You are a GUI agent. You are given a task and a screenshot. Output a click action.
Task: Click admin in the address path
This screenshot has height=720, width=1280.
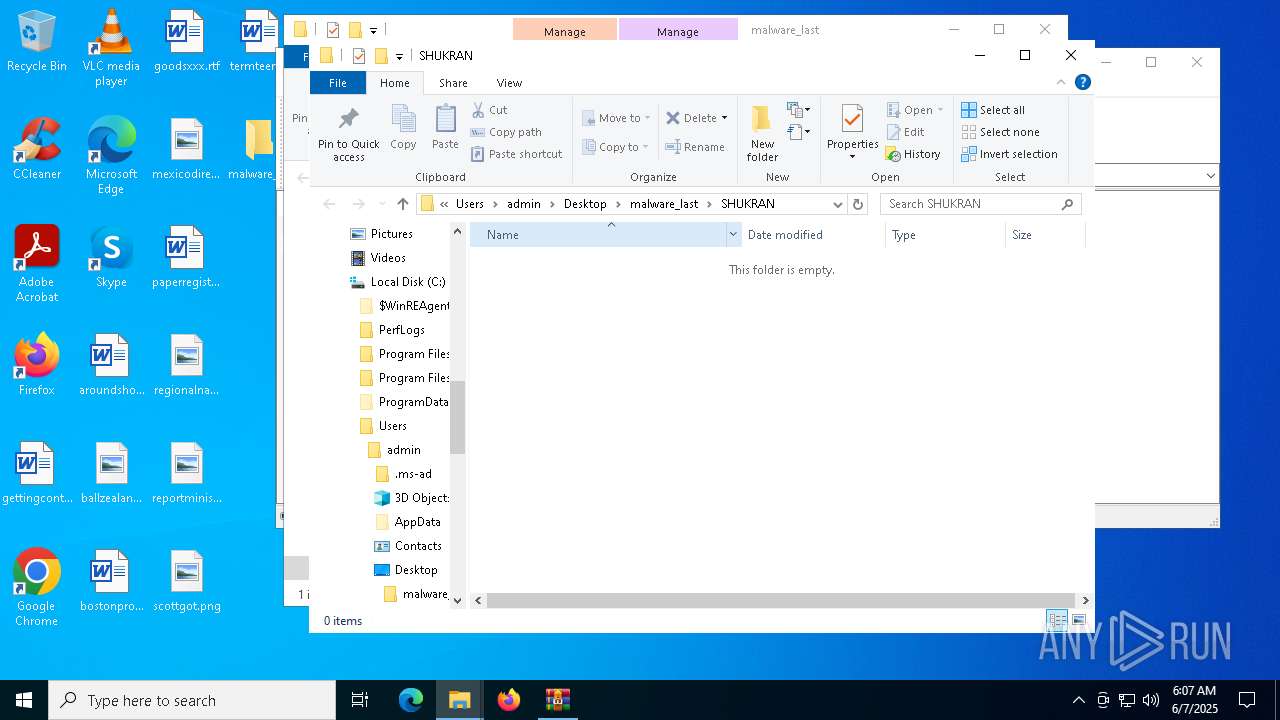tap(523, 204)
